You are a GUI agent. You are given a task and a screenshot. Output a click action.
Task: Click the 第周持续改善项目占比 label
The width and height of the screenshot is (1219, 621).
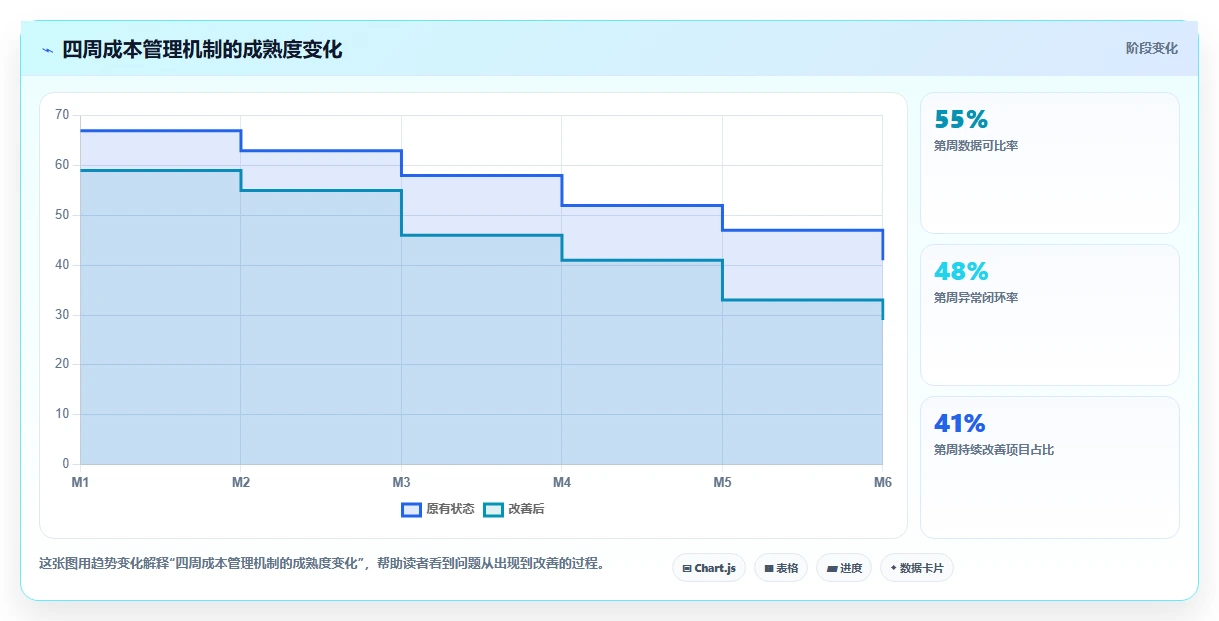coord(994,450)
